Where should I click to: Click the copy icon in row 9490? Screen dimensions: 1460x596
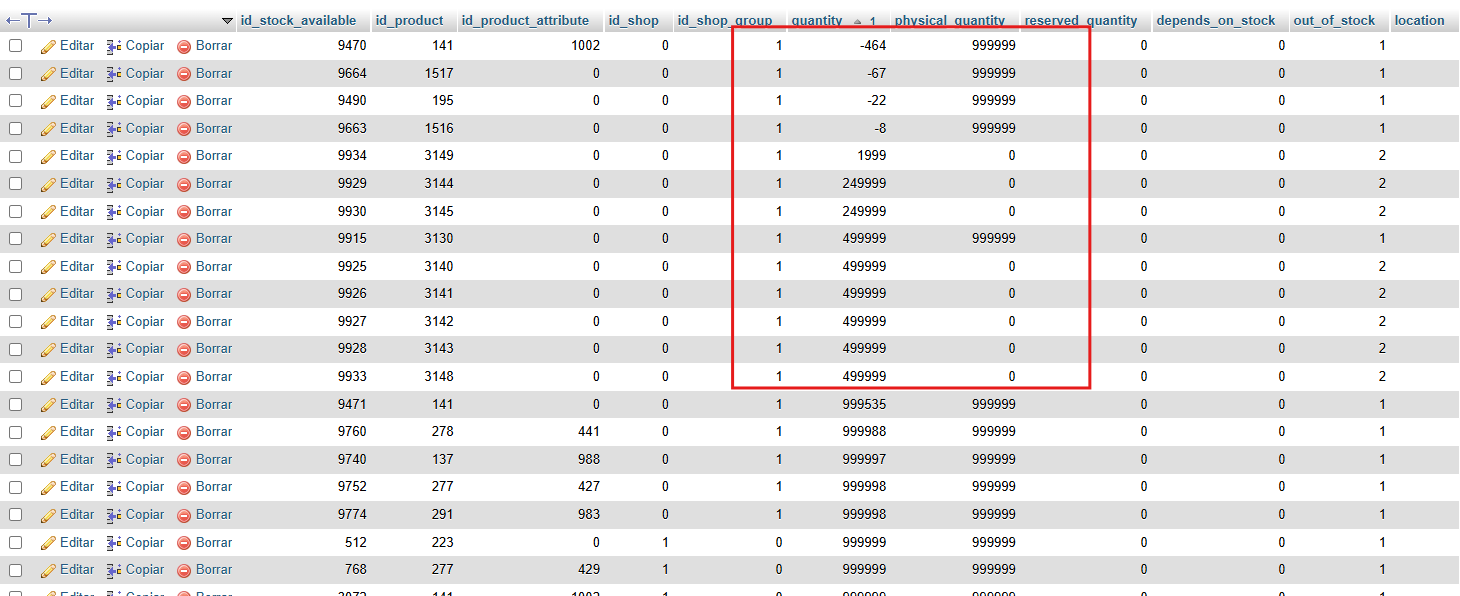click(x=114, y=101)
